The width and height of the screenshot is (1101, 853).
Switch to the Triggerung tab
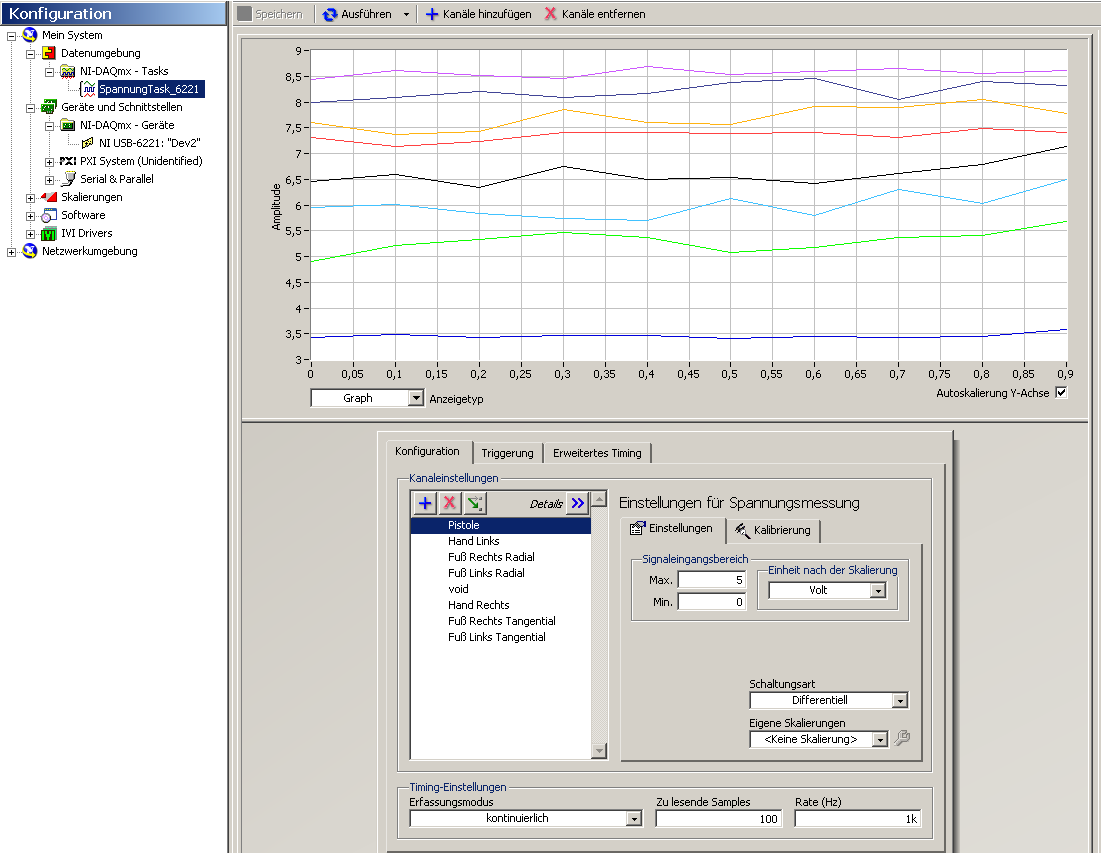coord(508,452)
